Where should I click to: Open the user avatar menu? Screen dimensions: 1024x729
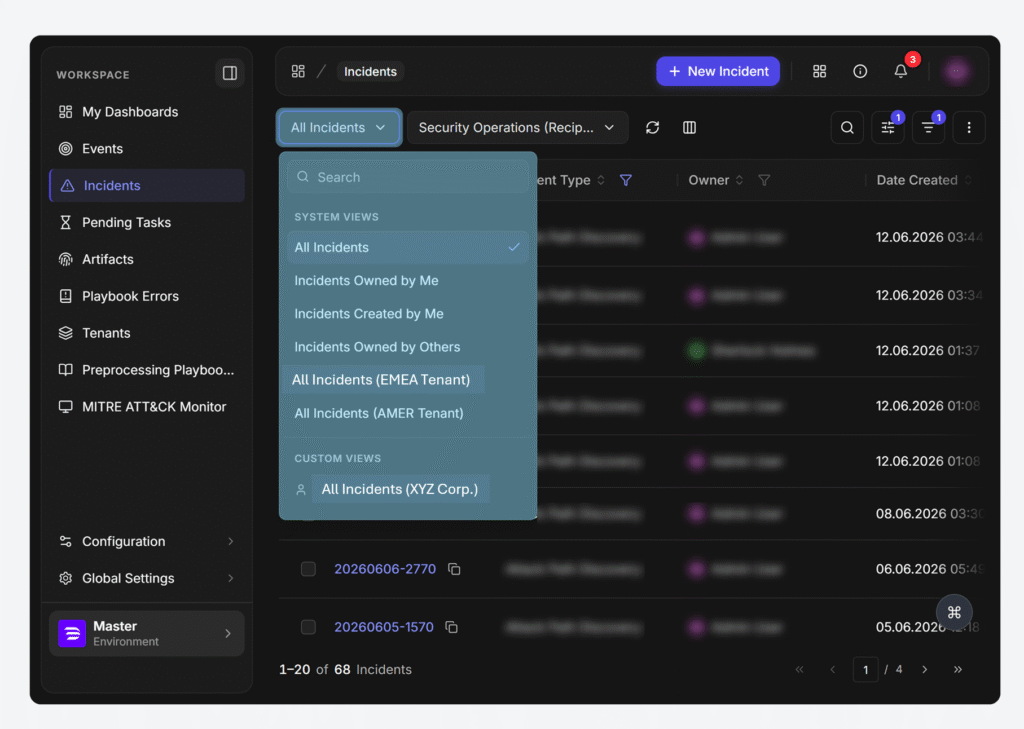point(957,71)
